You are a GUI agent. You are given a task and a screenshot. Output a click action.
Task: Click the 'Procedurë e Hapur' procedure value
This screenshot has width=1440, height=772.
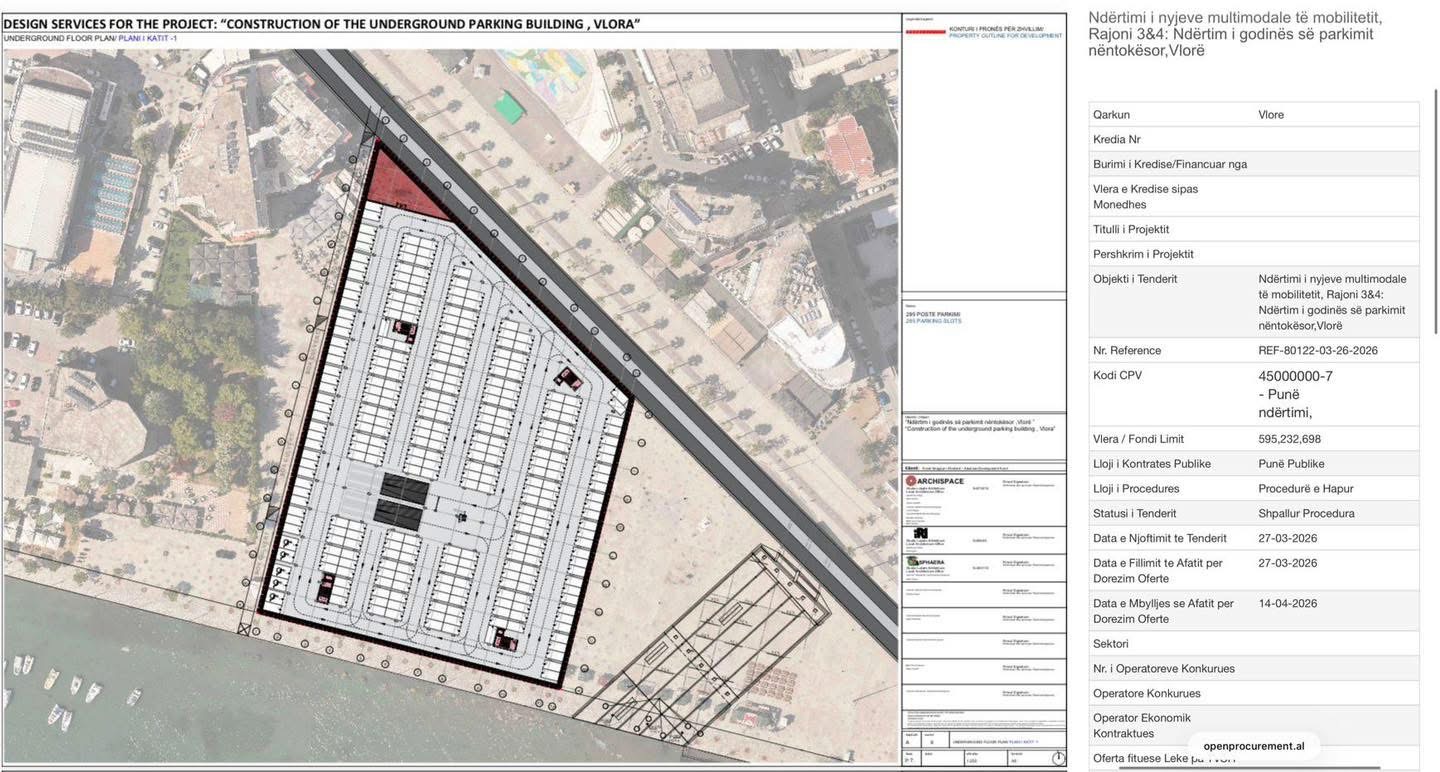[1304, 489]
